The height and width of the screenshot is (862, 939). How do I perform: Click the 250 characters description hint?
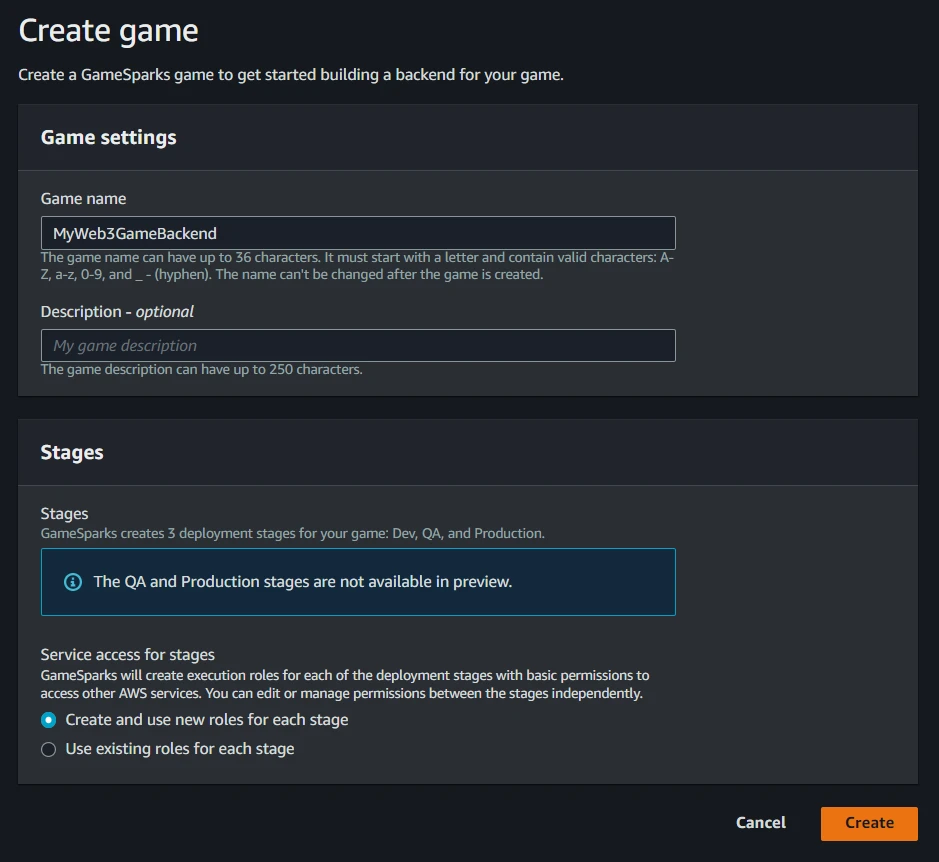201,370
